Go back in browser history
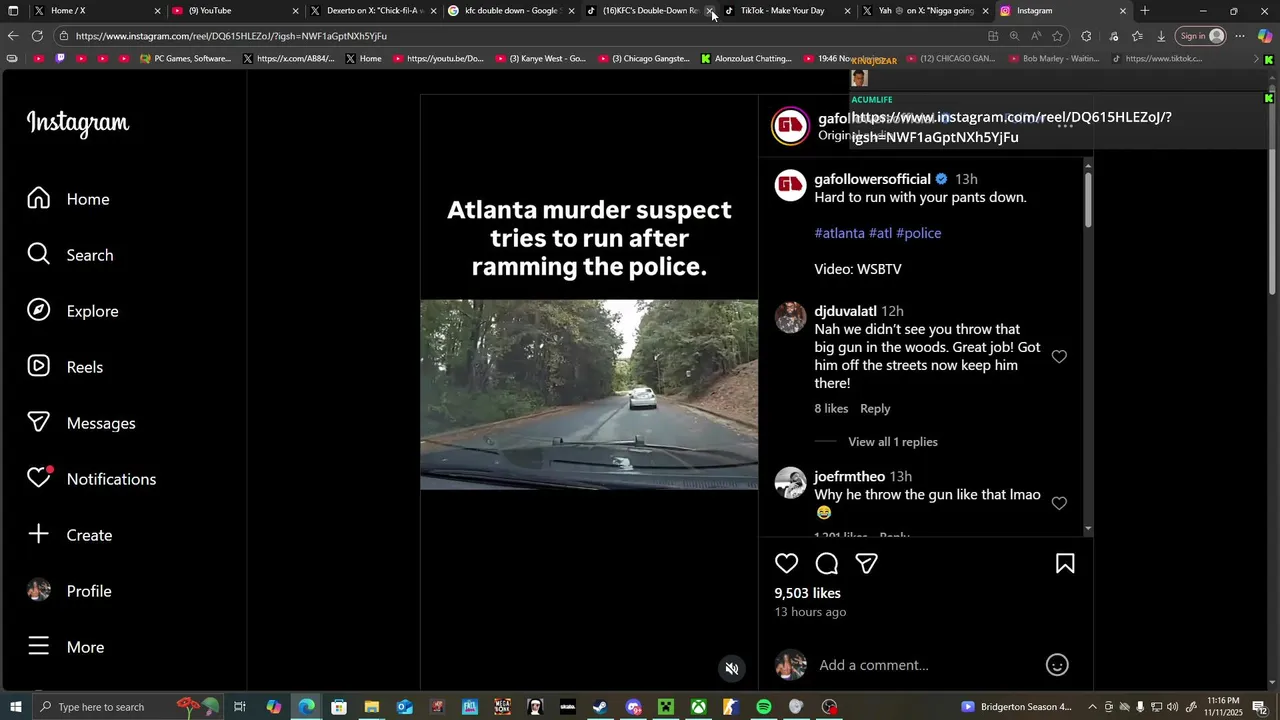 point(12,36)
